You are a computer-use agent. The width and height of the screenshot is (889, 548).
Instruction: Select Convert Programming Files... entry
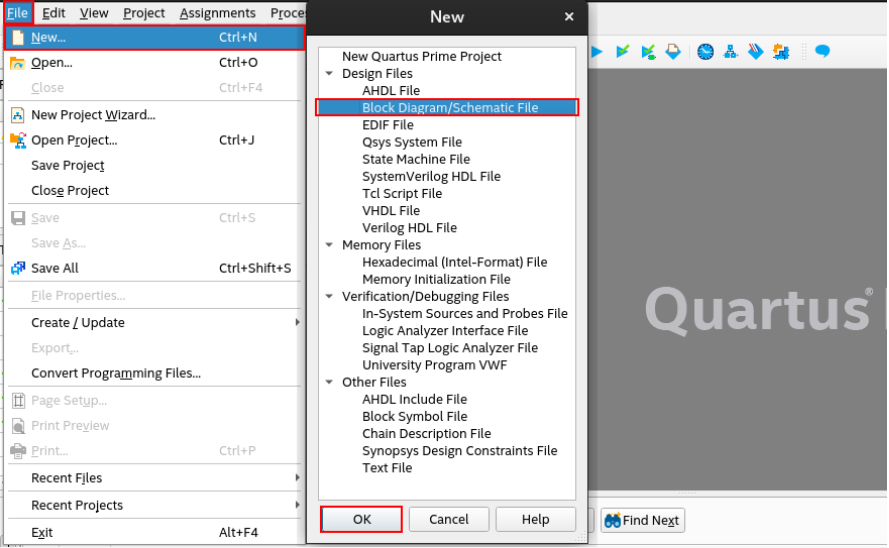154,373
